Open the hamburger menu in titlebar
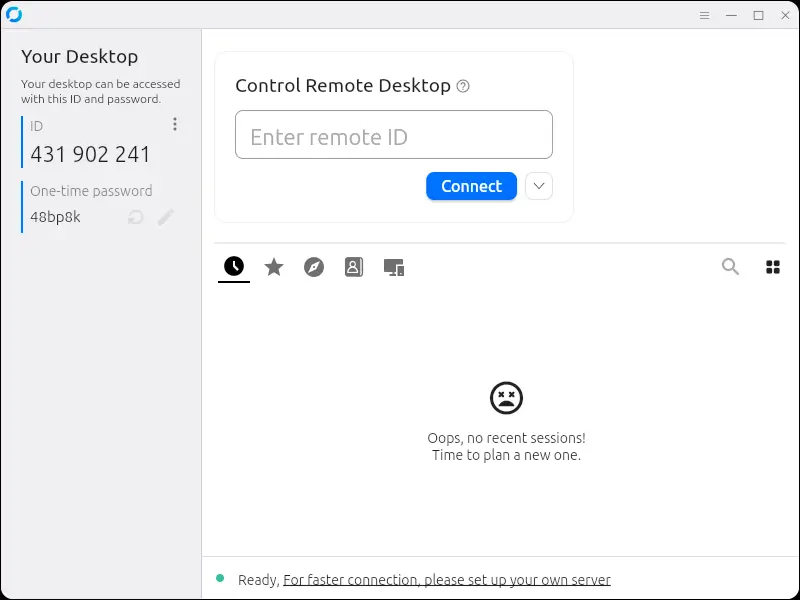Screen dimensions: 800x600 tap(704, 15)
